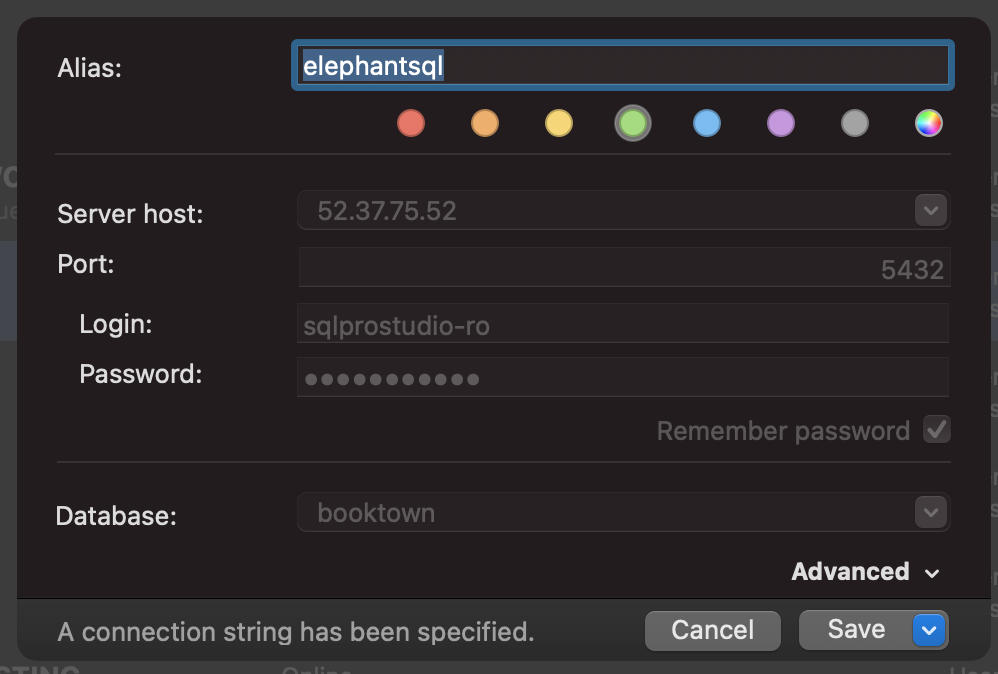
Task: Click the Password input field
Action: pos(623,375)
